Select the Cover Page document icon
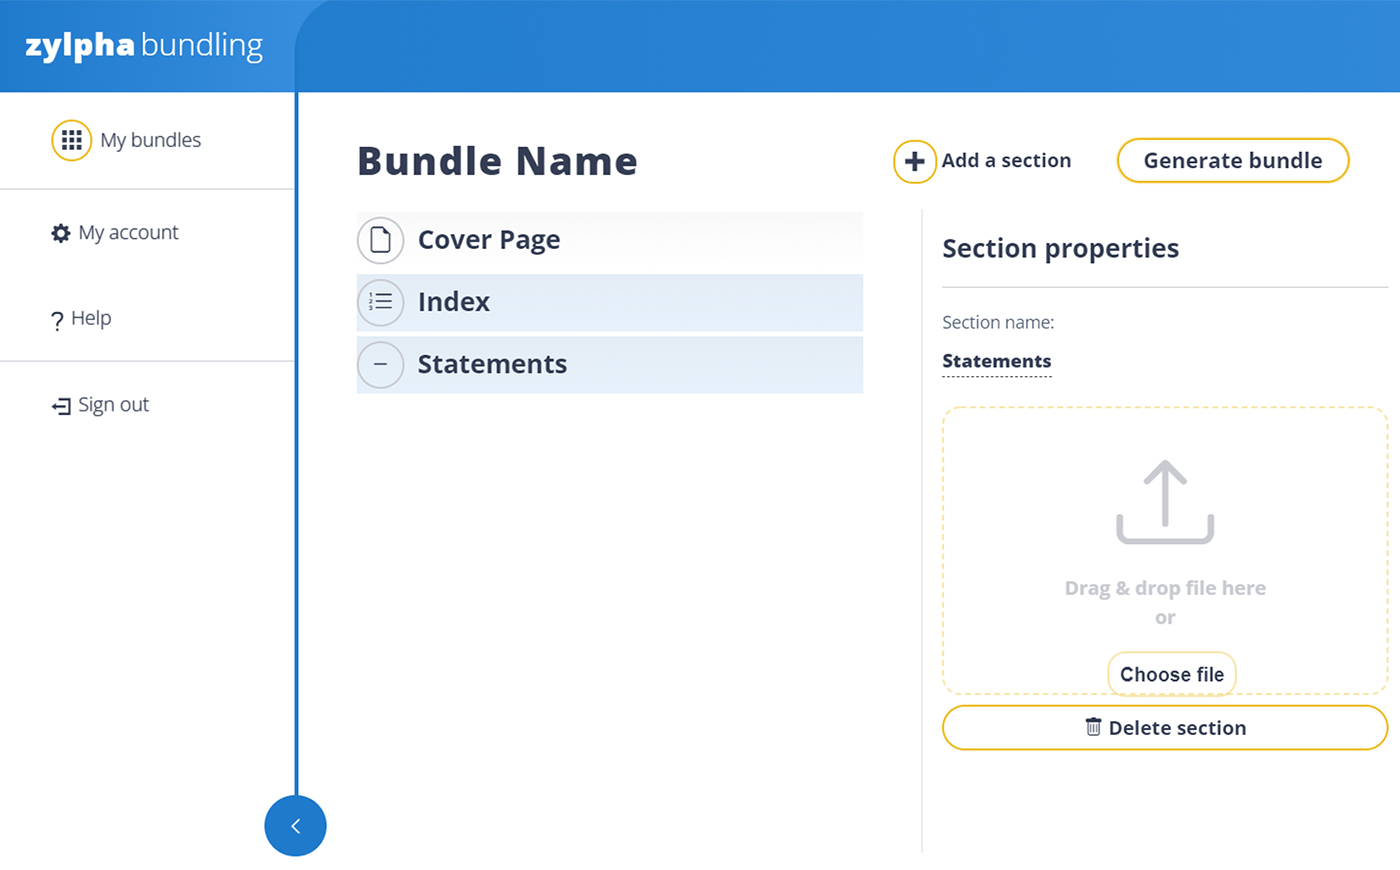Viewport: 1400px width, 870px height. point(380,240)
